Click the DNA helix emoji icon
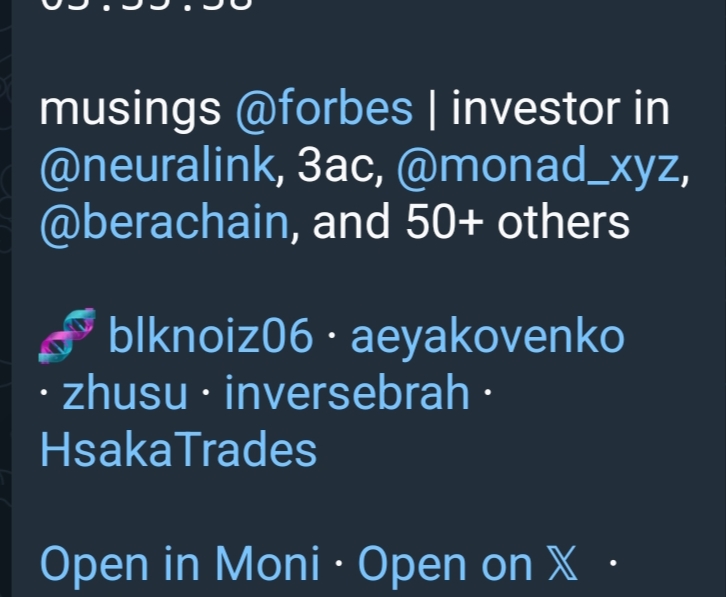 [68, 336]
